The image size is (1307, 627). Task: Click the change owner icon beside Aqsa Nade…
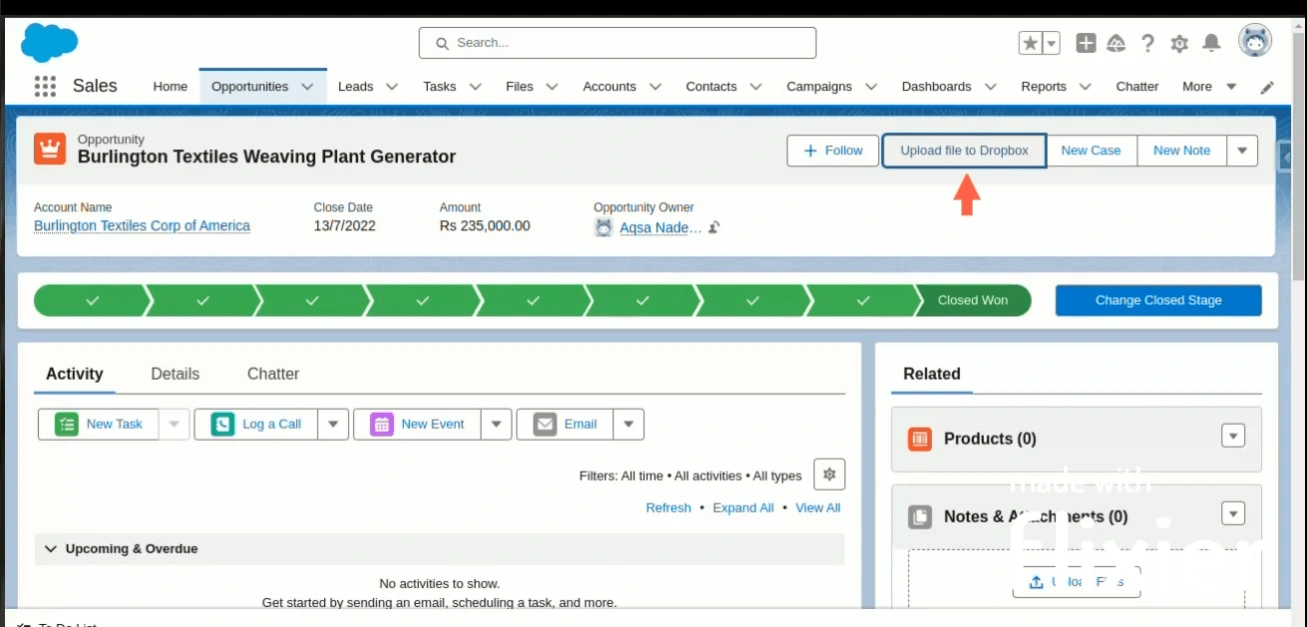(x=714, y=227)
